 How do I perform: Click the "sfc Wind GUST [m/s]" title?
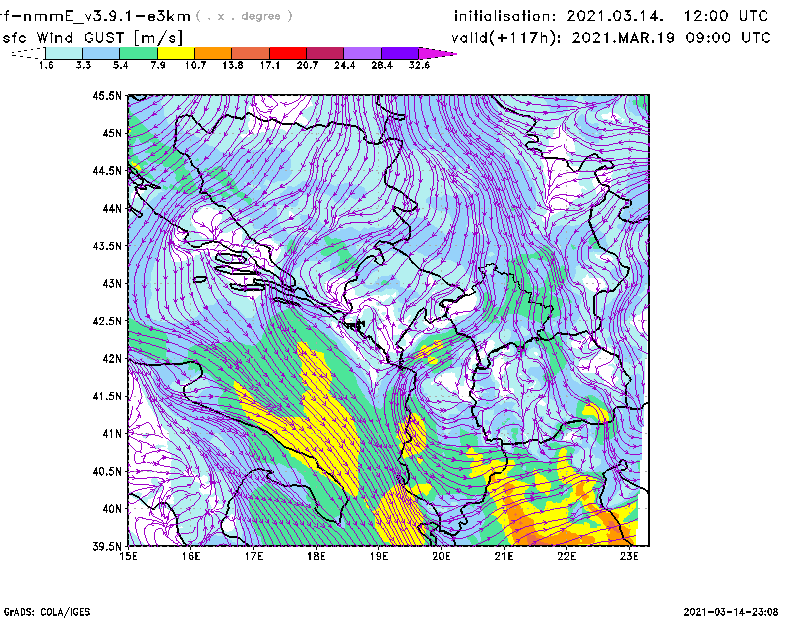point(92,38)
